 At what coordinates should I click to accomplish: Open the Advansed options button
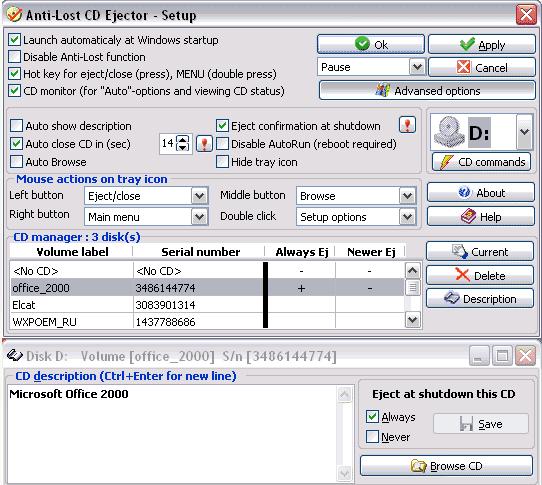(427, 91)
